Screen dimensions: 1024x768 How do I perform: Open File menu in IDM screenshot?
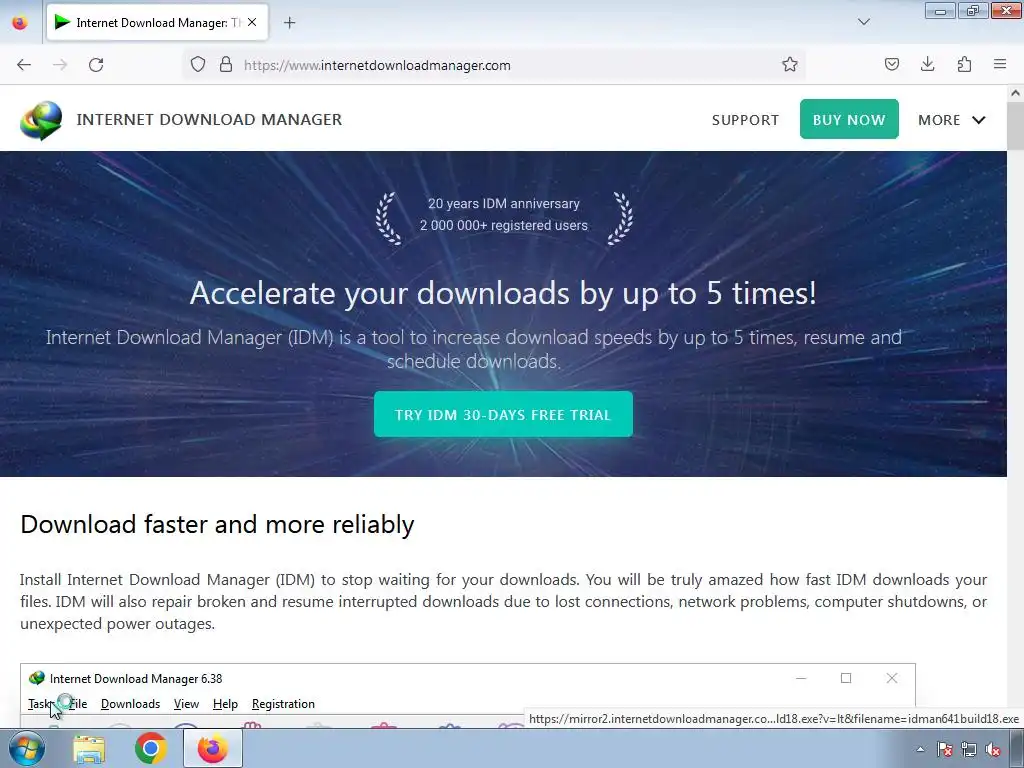[78, 704]
